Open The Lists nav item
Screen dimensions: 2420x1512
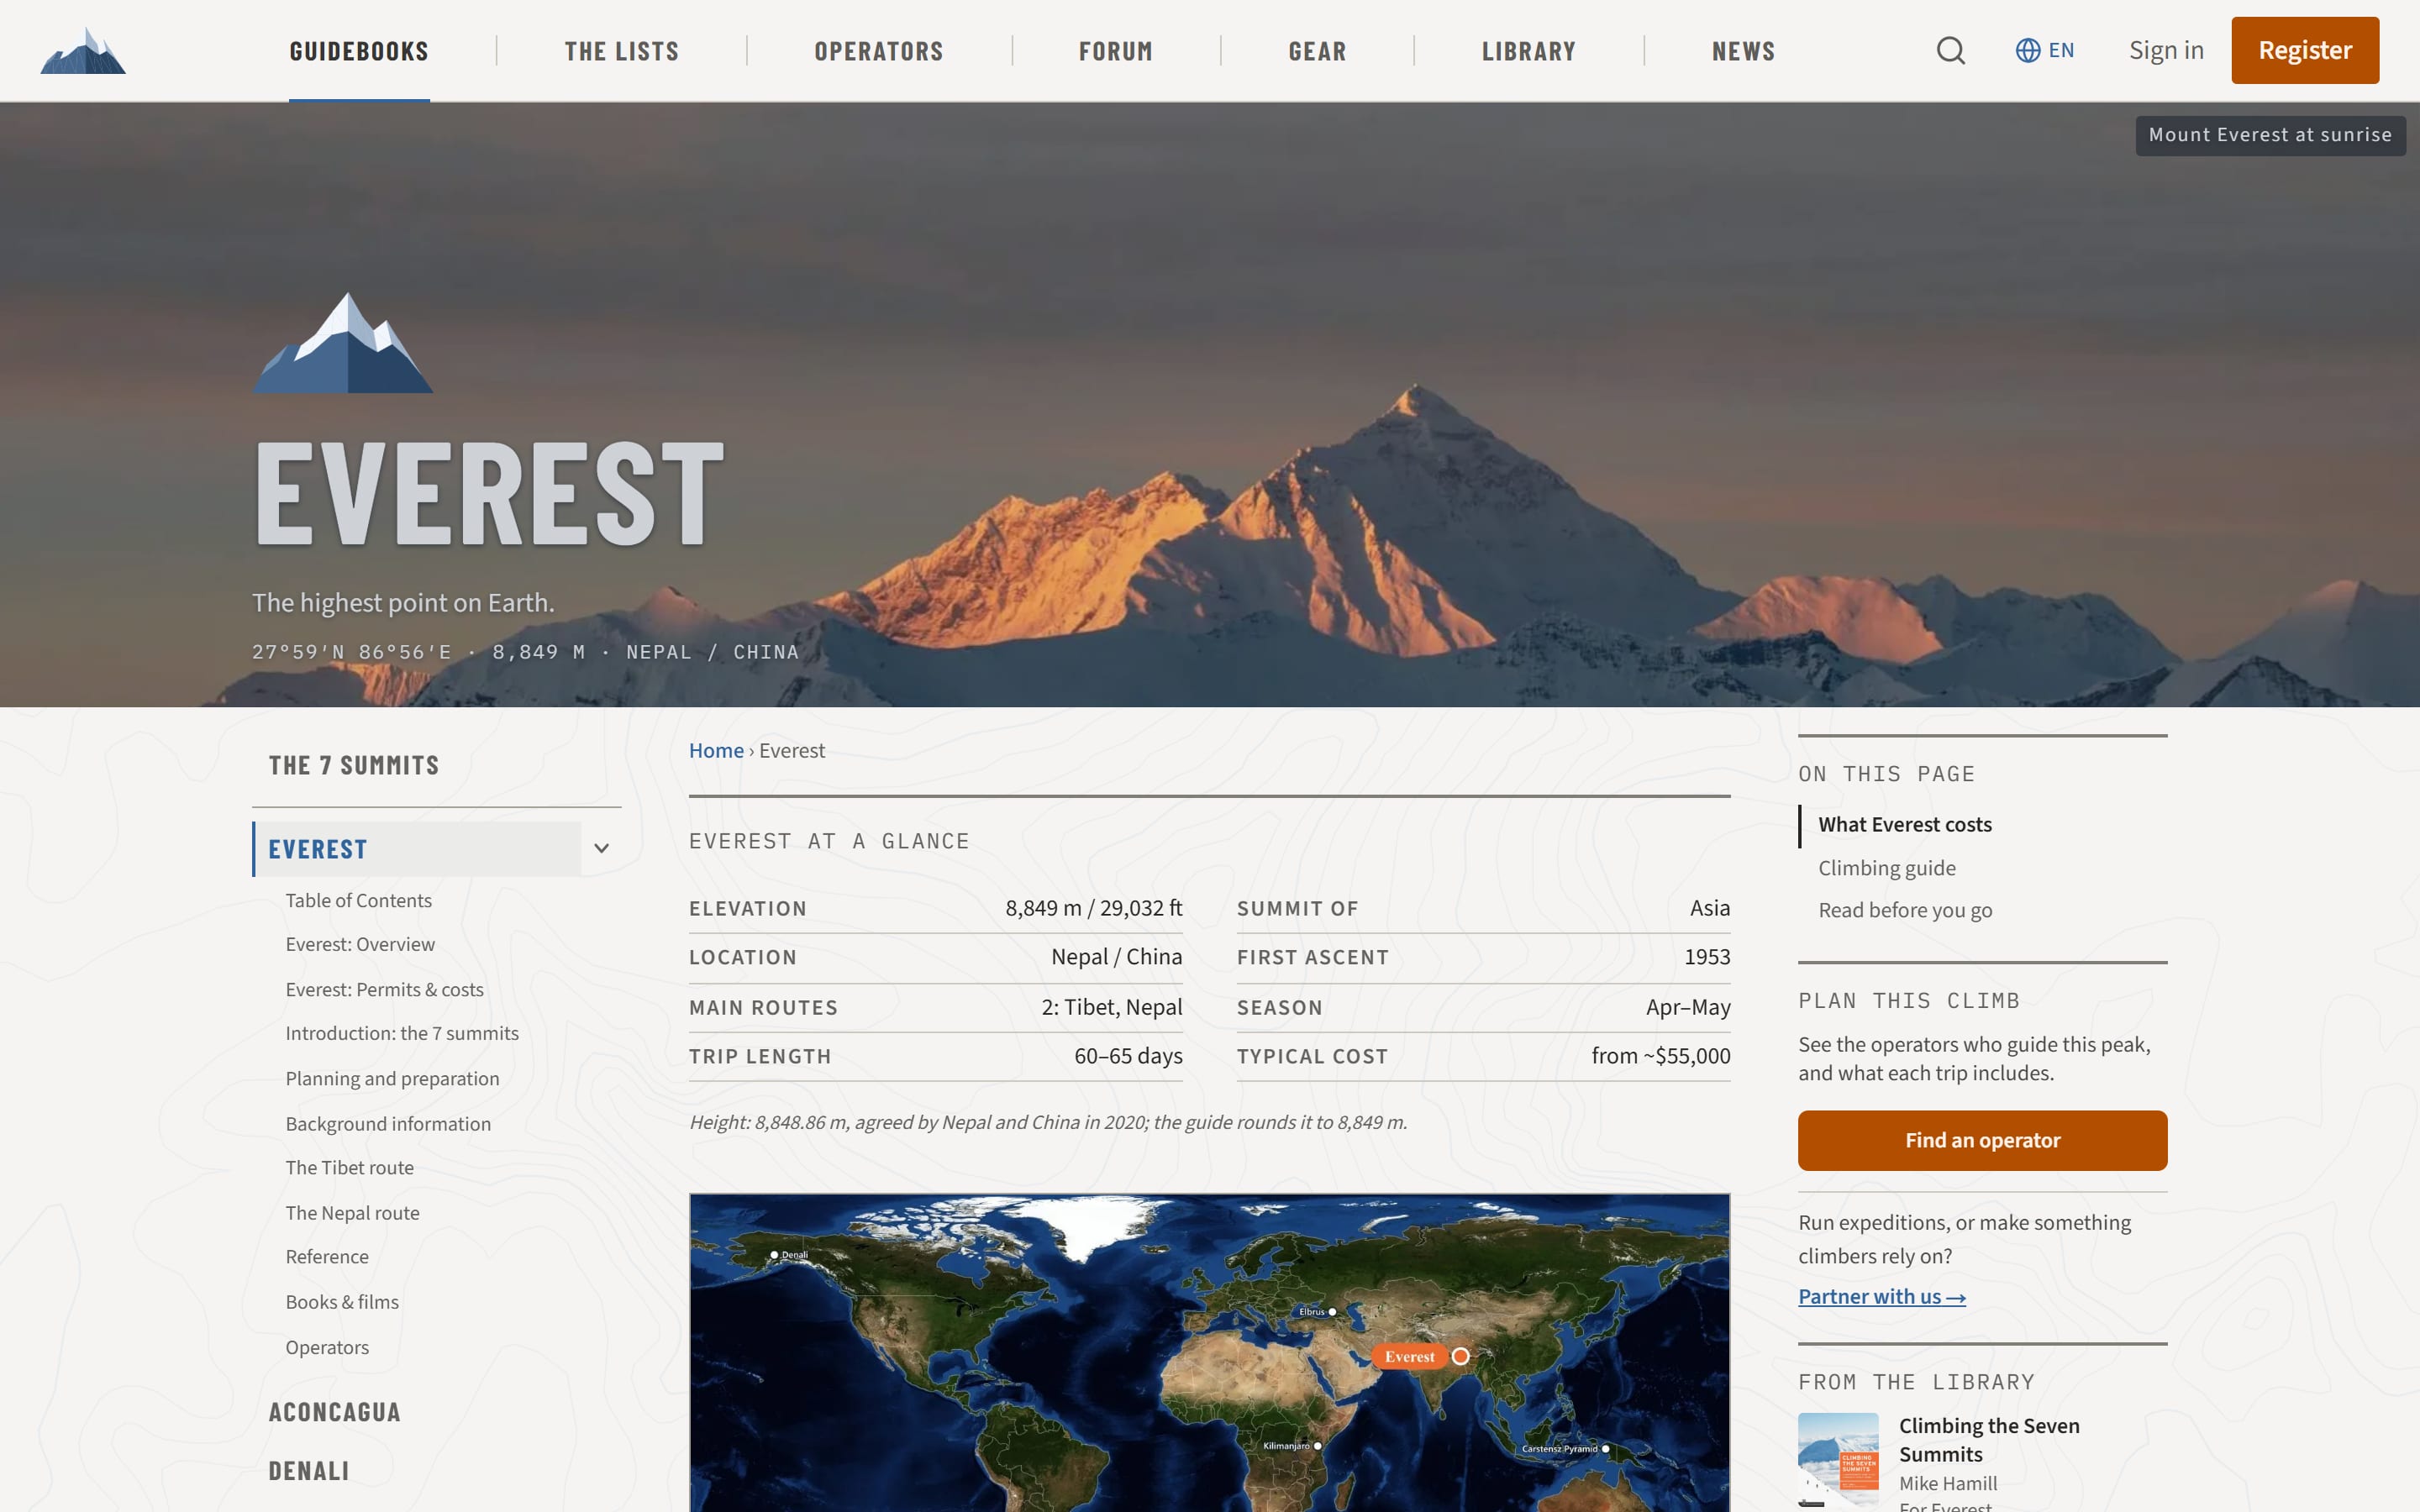pyautogui.click(x=621, y=51)
